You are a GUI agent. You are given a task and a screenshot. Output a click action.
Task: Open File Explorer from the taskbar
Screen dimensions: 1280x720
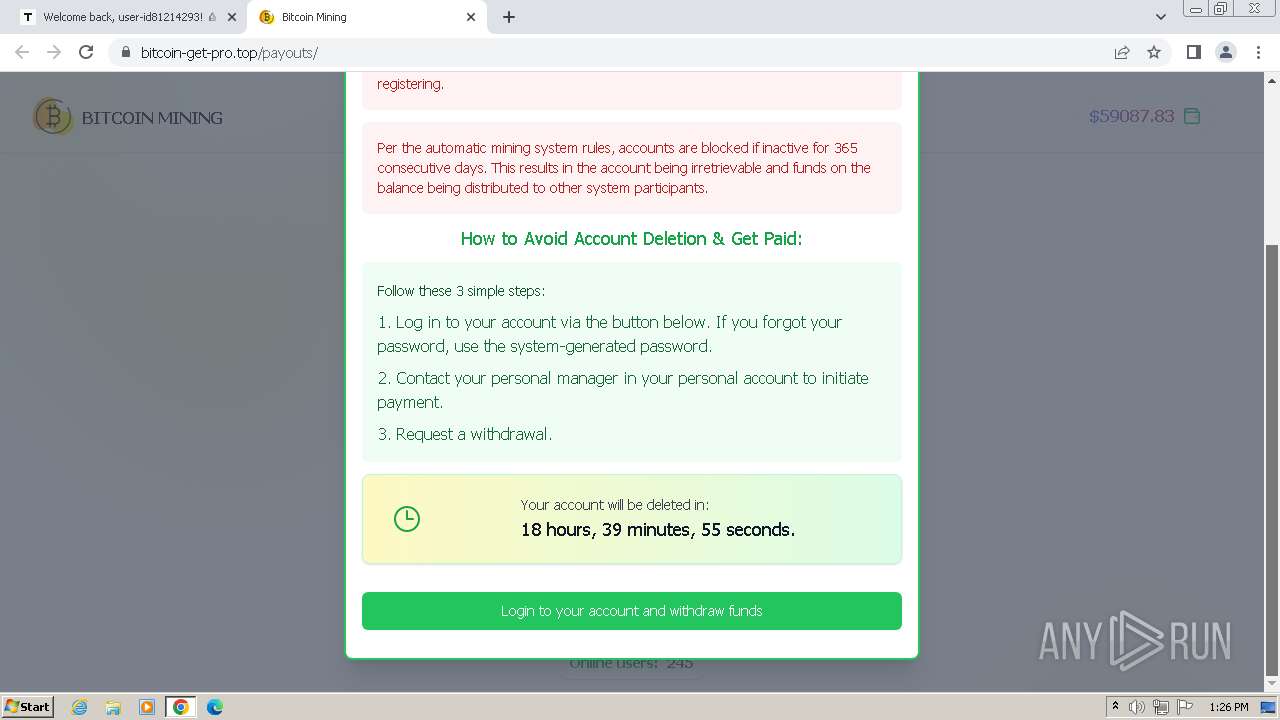click(x=113, y=707)
